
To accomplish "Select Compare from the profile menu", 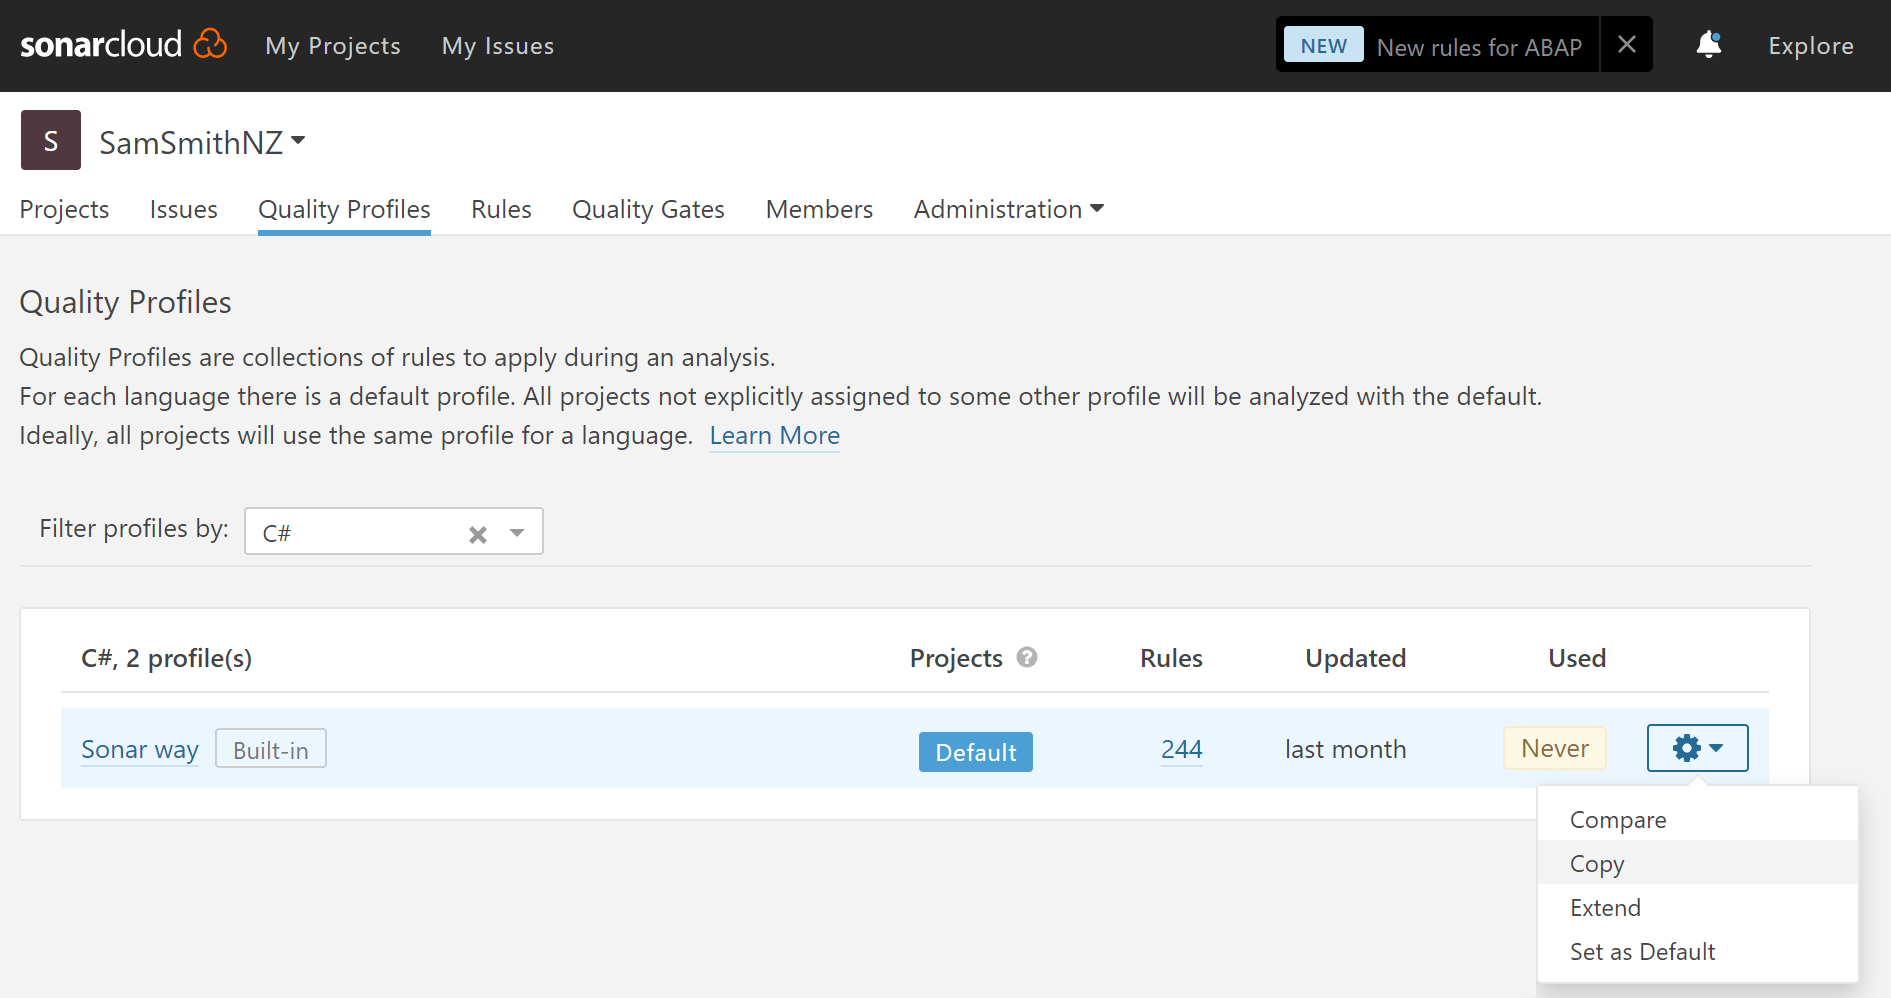I will click(1617, 820).
